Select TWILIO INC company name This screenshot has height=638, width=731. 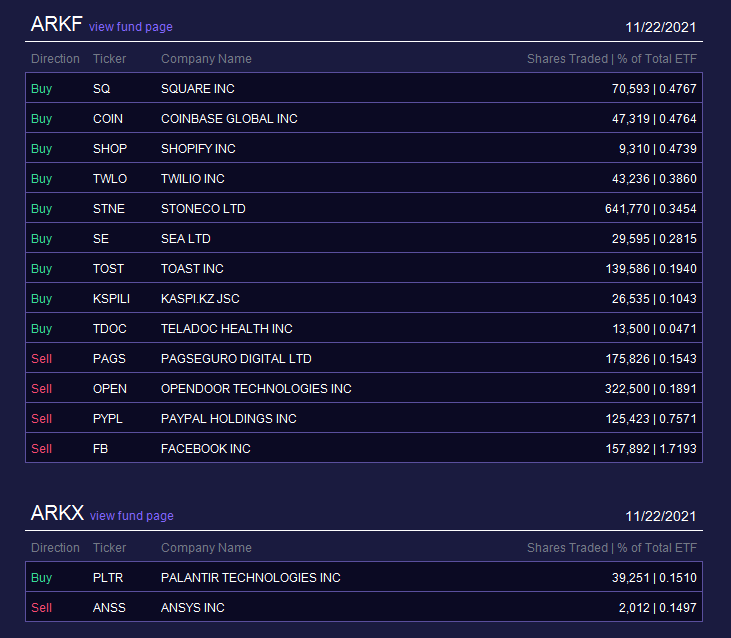[x=193, y=179]
